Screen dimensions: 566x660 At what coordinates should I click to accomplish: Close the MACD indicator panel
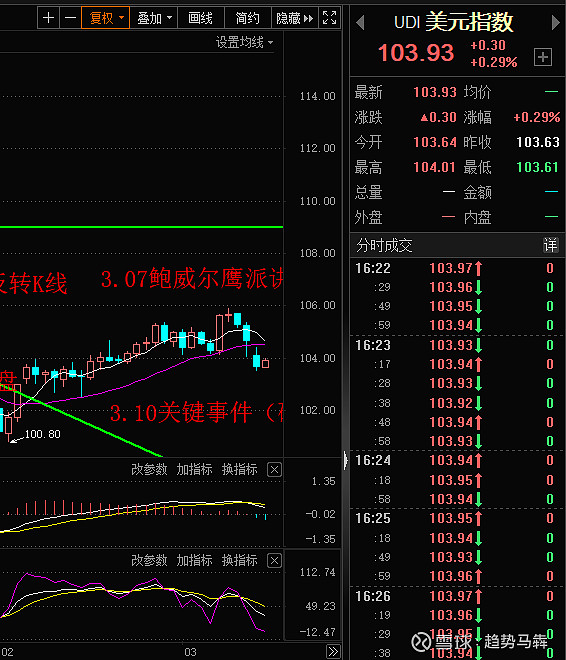coord(274,469)
